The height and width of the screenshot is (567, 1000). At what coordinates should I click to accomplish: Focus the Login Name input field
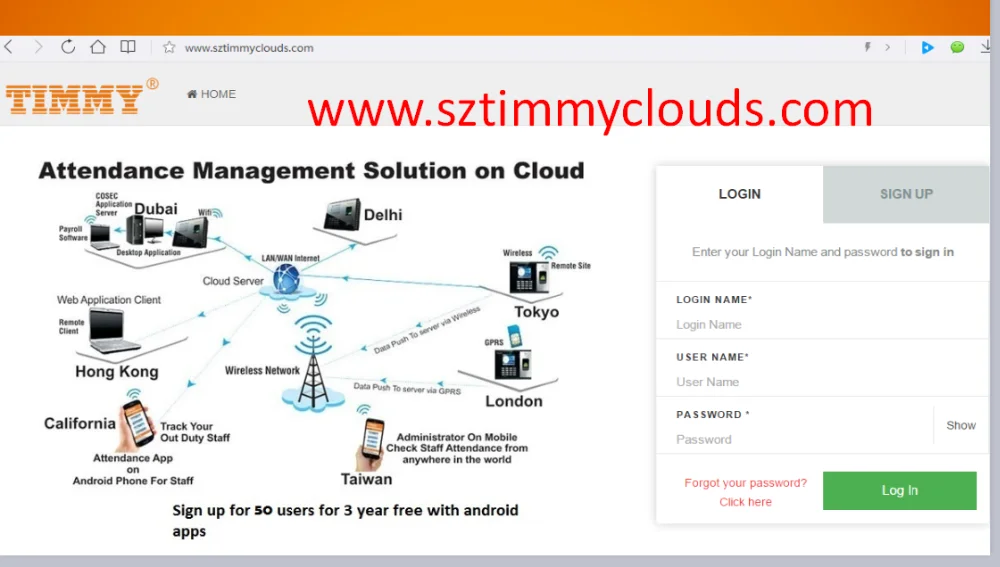click(823, 325)
